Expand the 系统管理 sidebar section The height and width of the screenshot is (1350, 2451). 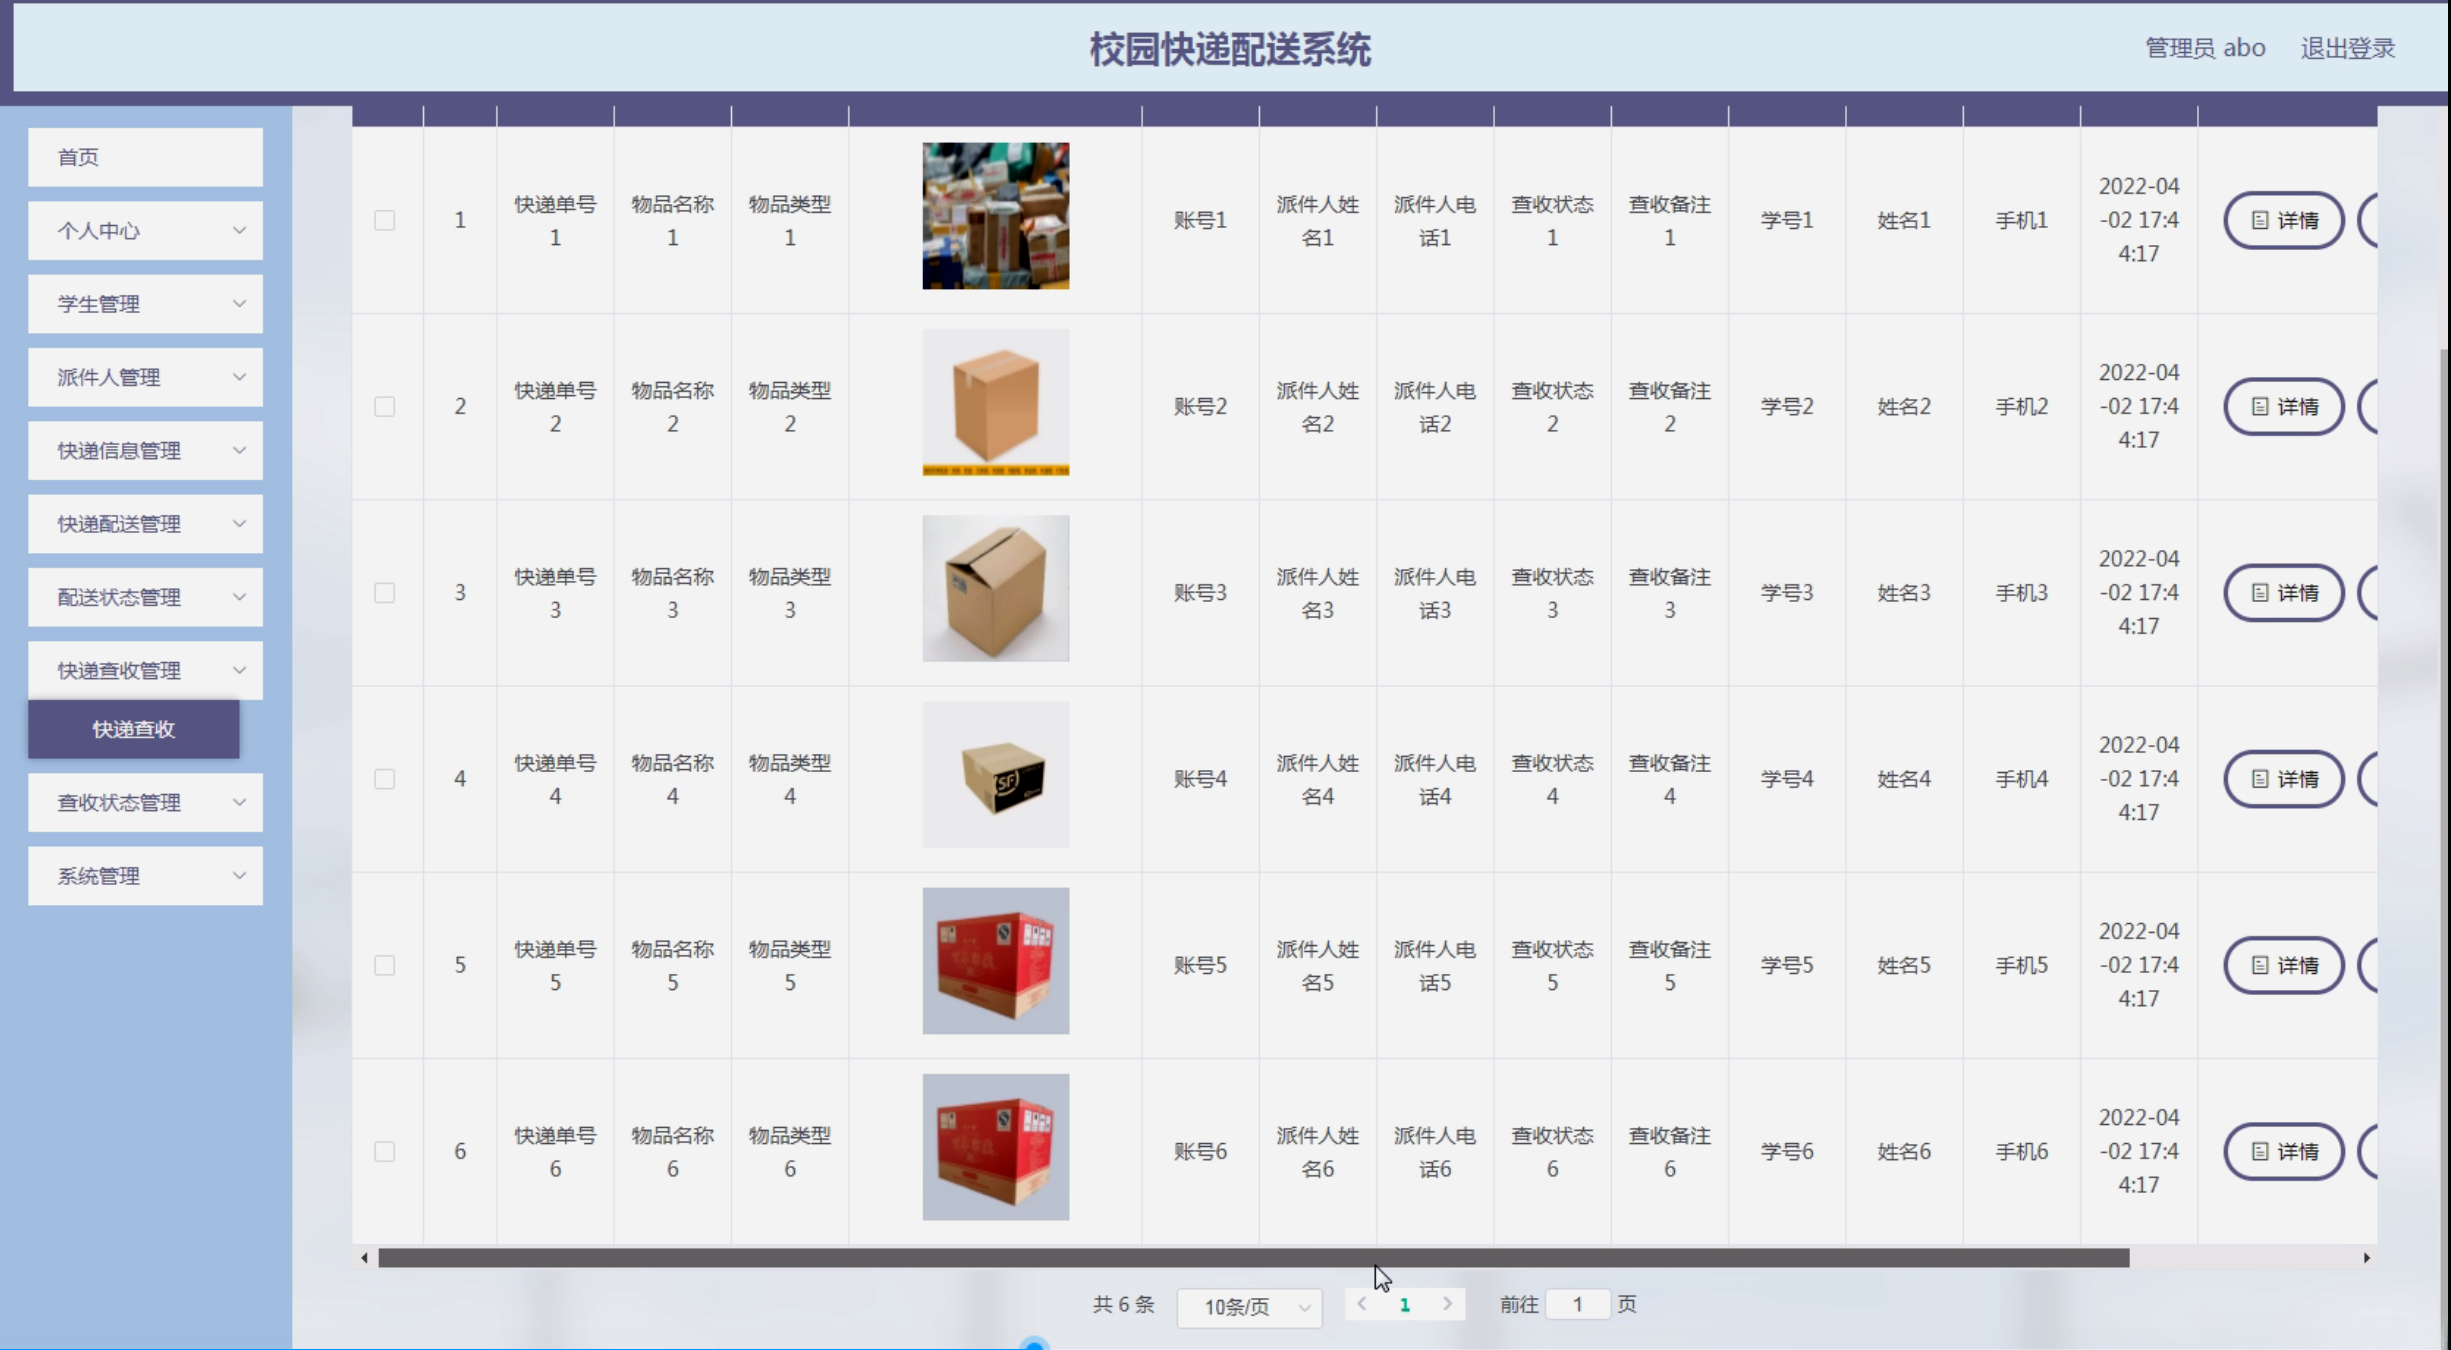(x=146, y=876)
